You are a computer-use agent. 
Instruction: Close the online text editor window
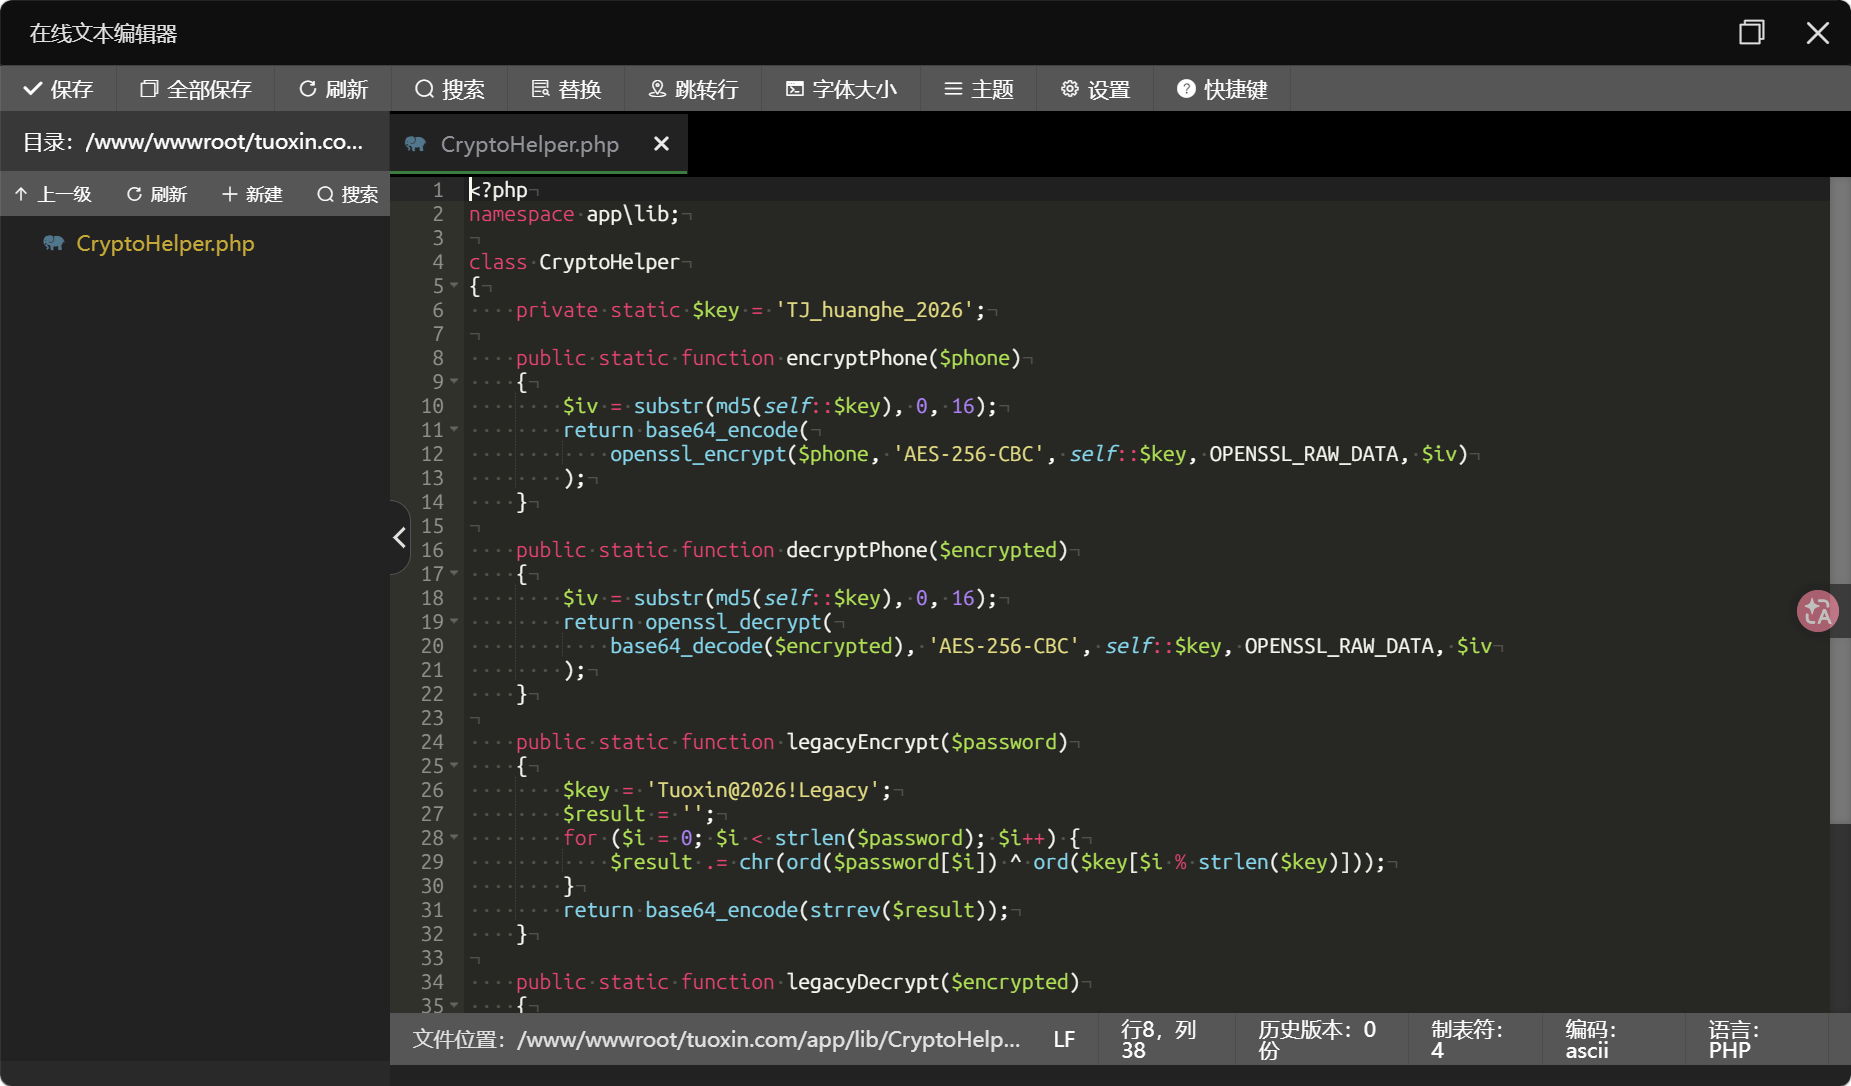pos(1817,32)
